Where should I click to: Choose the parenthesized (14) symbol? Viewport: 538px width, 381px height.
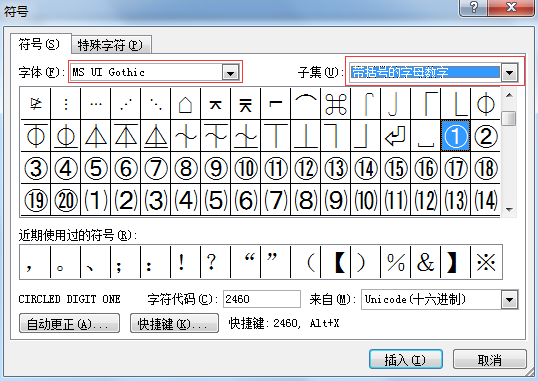[486, 200]
